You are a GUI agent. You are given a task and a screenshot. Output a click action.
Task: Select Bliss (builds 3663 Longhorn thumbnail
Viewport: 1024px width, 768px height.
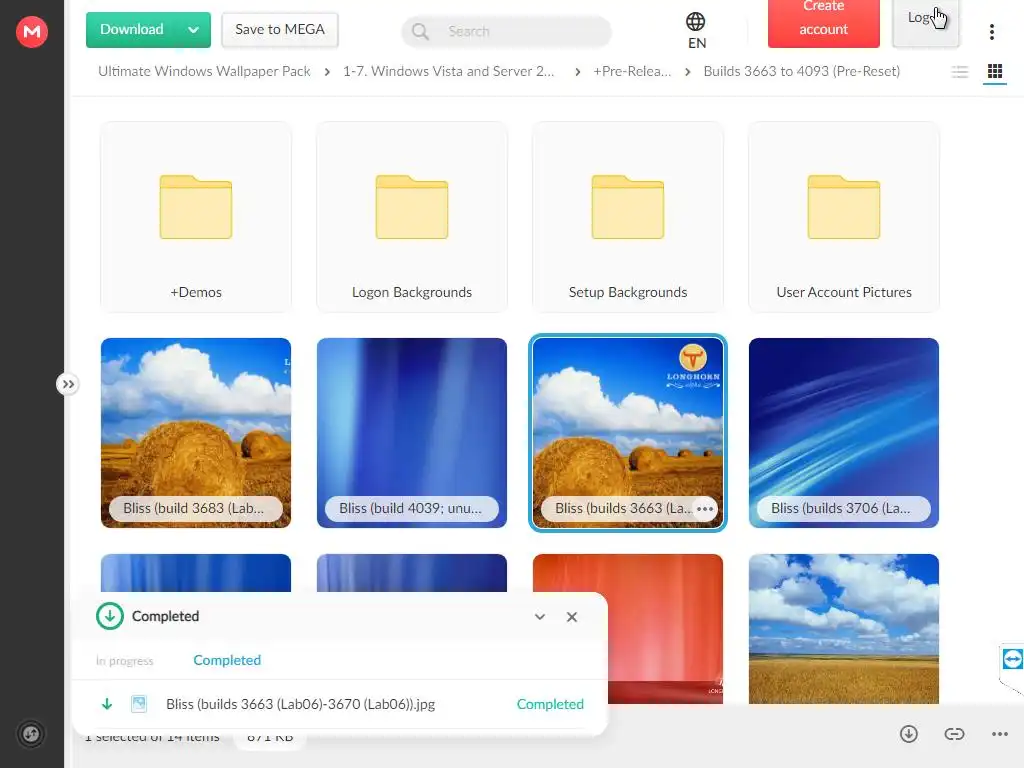click(x=628, y=432)
